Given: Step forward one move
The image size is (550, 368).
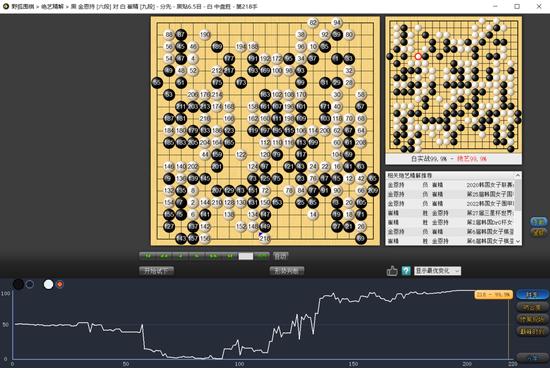Looking at the screenshot, I should coord(197,256).
